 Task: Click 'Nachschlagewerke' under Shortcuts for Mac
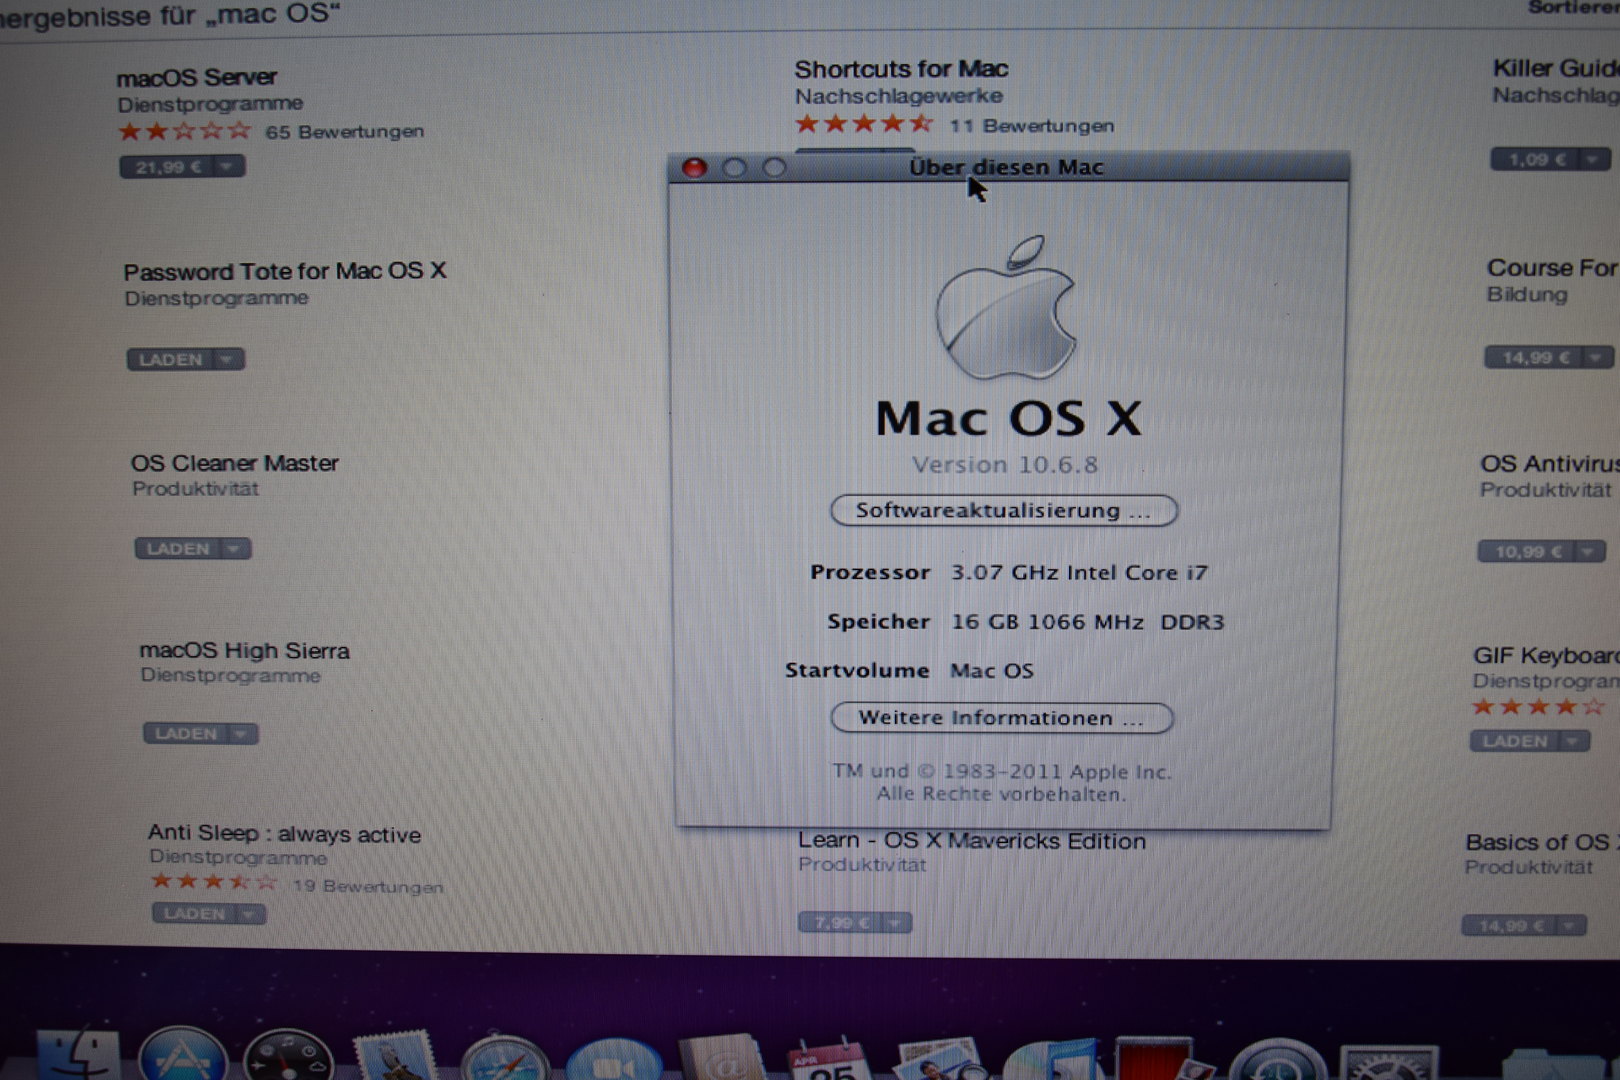(899, 96)
